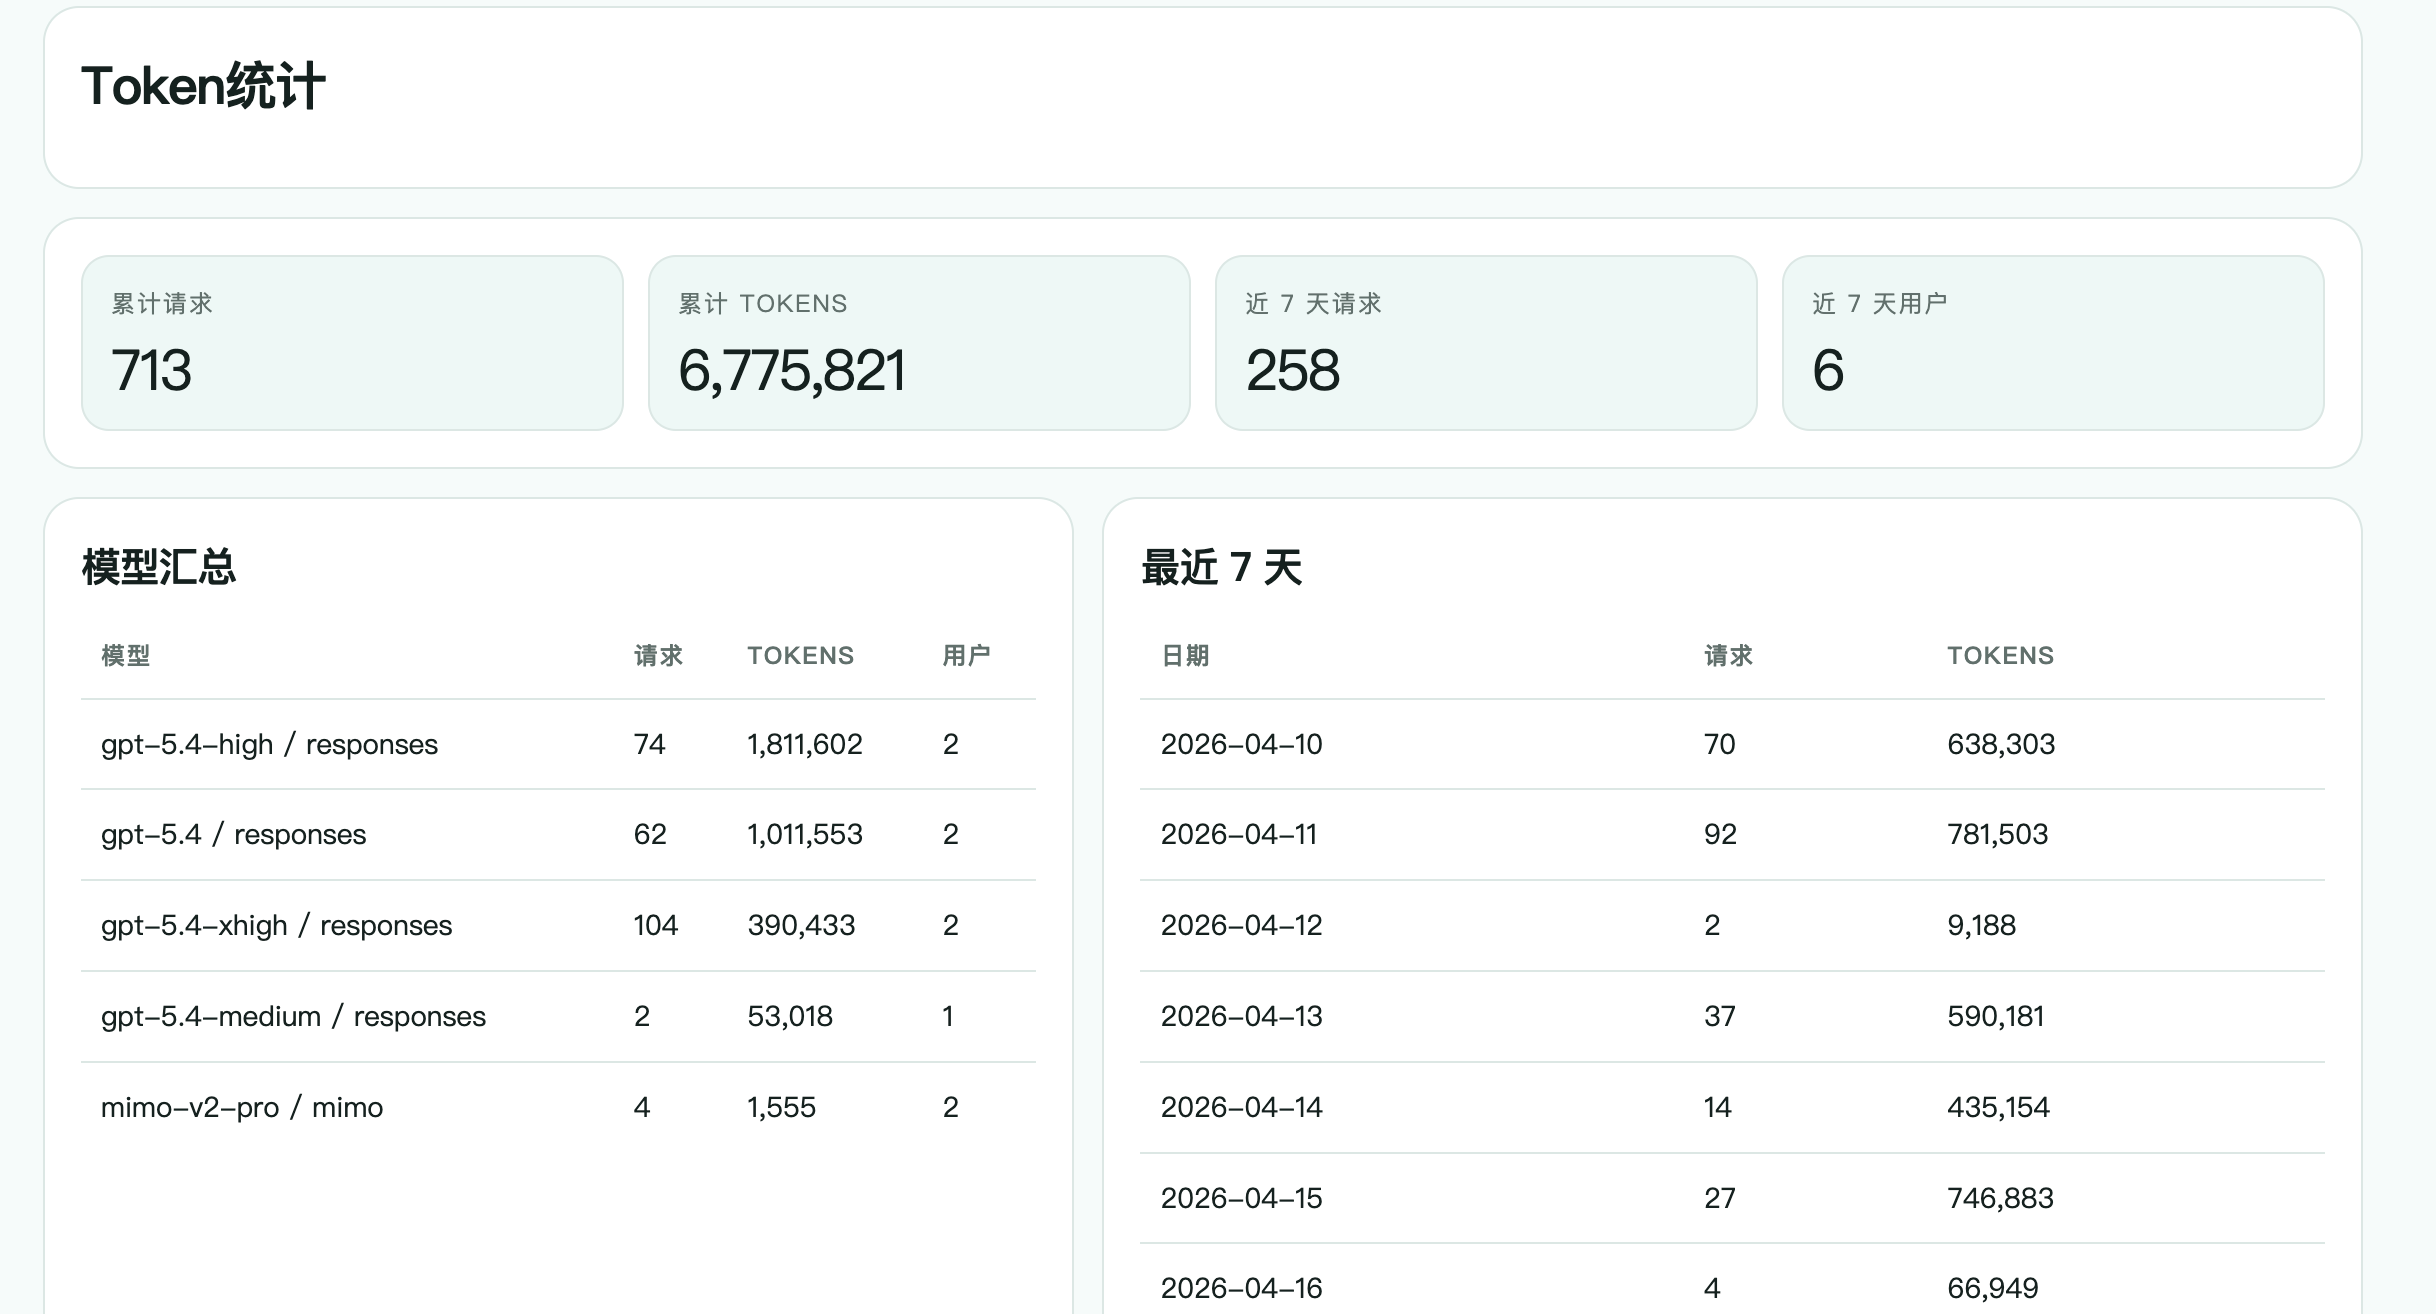The width and height of the screenshot is (2436, 1314).
Task: Click token count 53,018
Action: pos(790,1017)
